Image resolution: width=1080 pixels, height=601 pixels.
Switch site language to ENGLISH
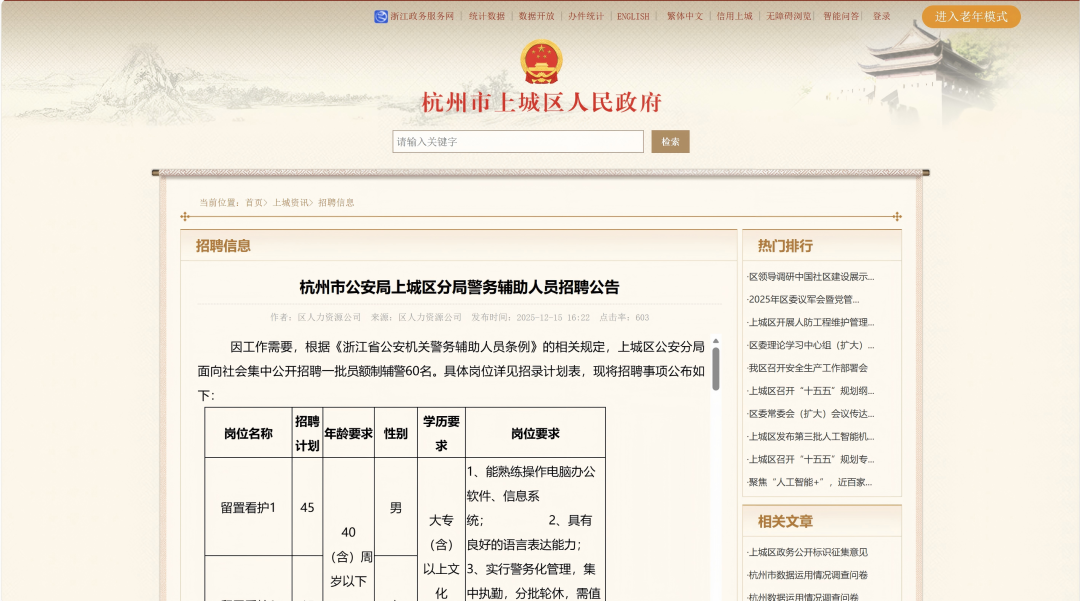pos(633,17)
